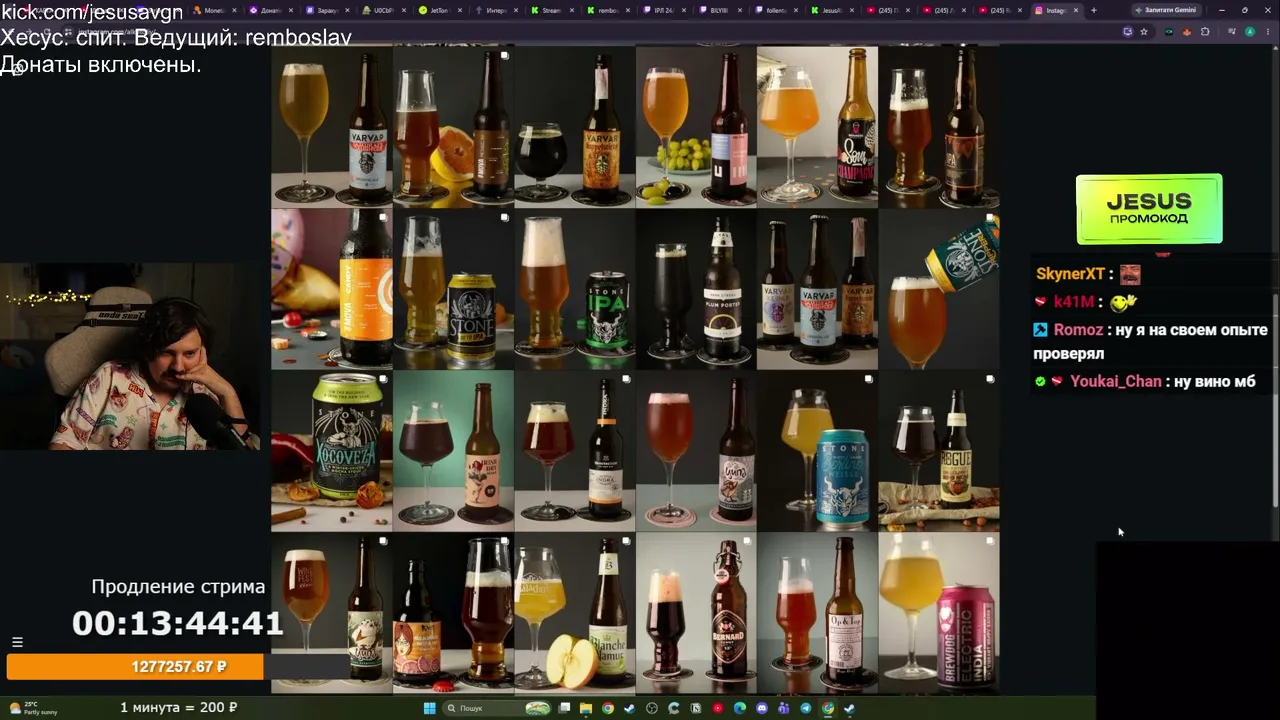Open the Rogue bottle with dark beer photo

pyautogui.click(x=939, y=451)
